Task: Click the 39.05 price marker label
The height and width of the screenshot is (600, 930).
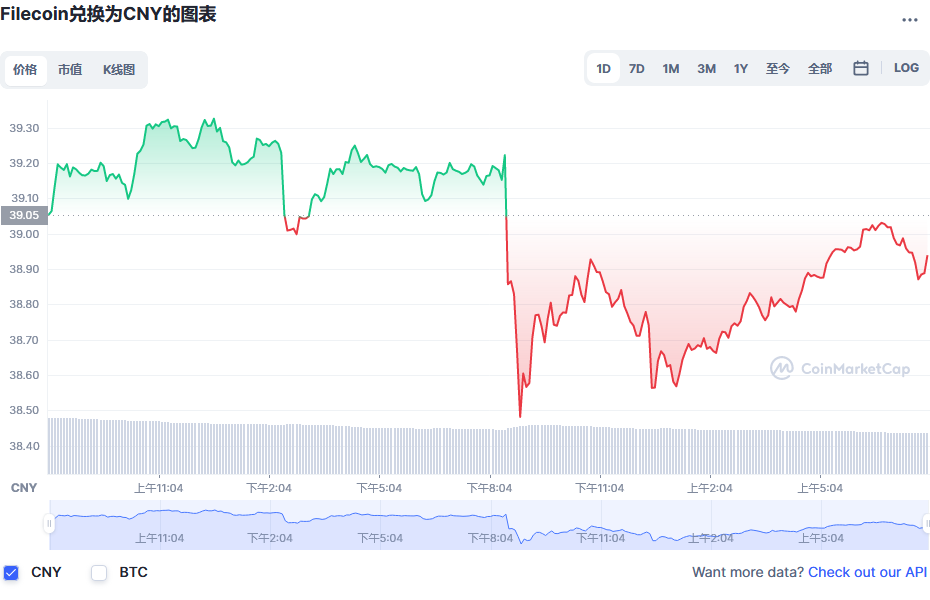Action: point(24,215)
